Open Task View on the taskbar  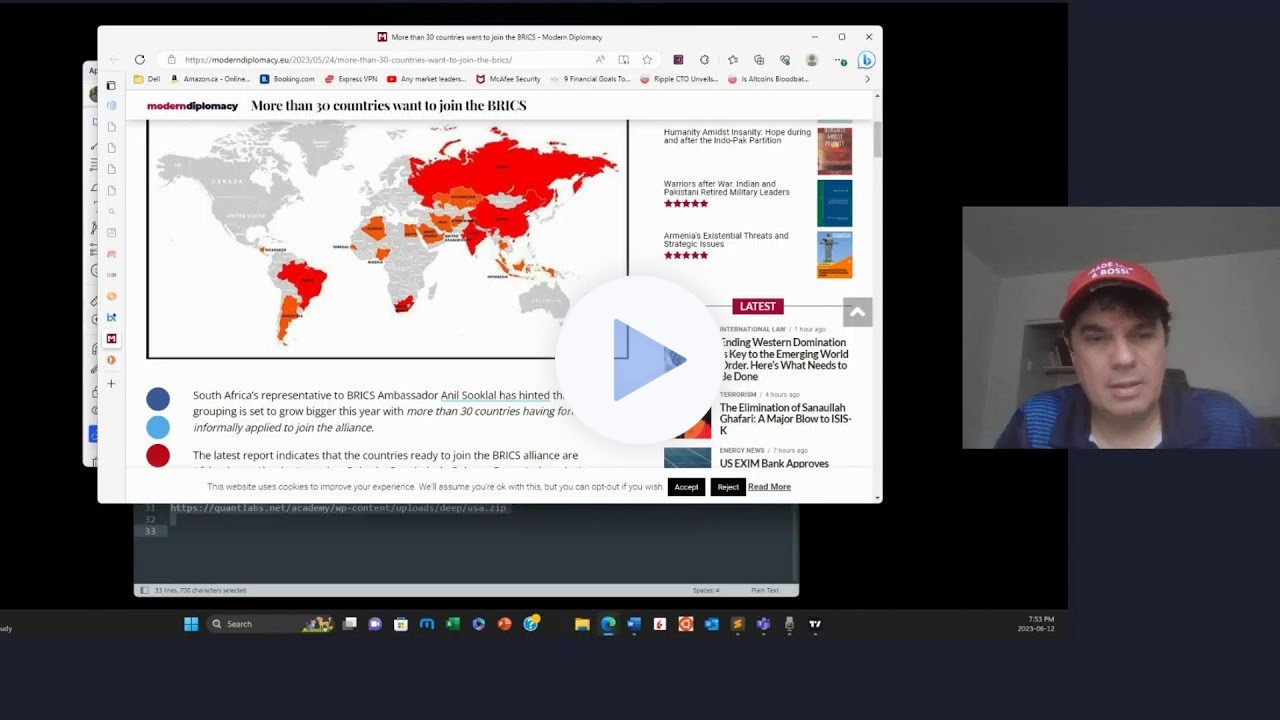(349, 624)
